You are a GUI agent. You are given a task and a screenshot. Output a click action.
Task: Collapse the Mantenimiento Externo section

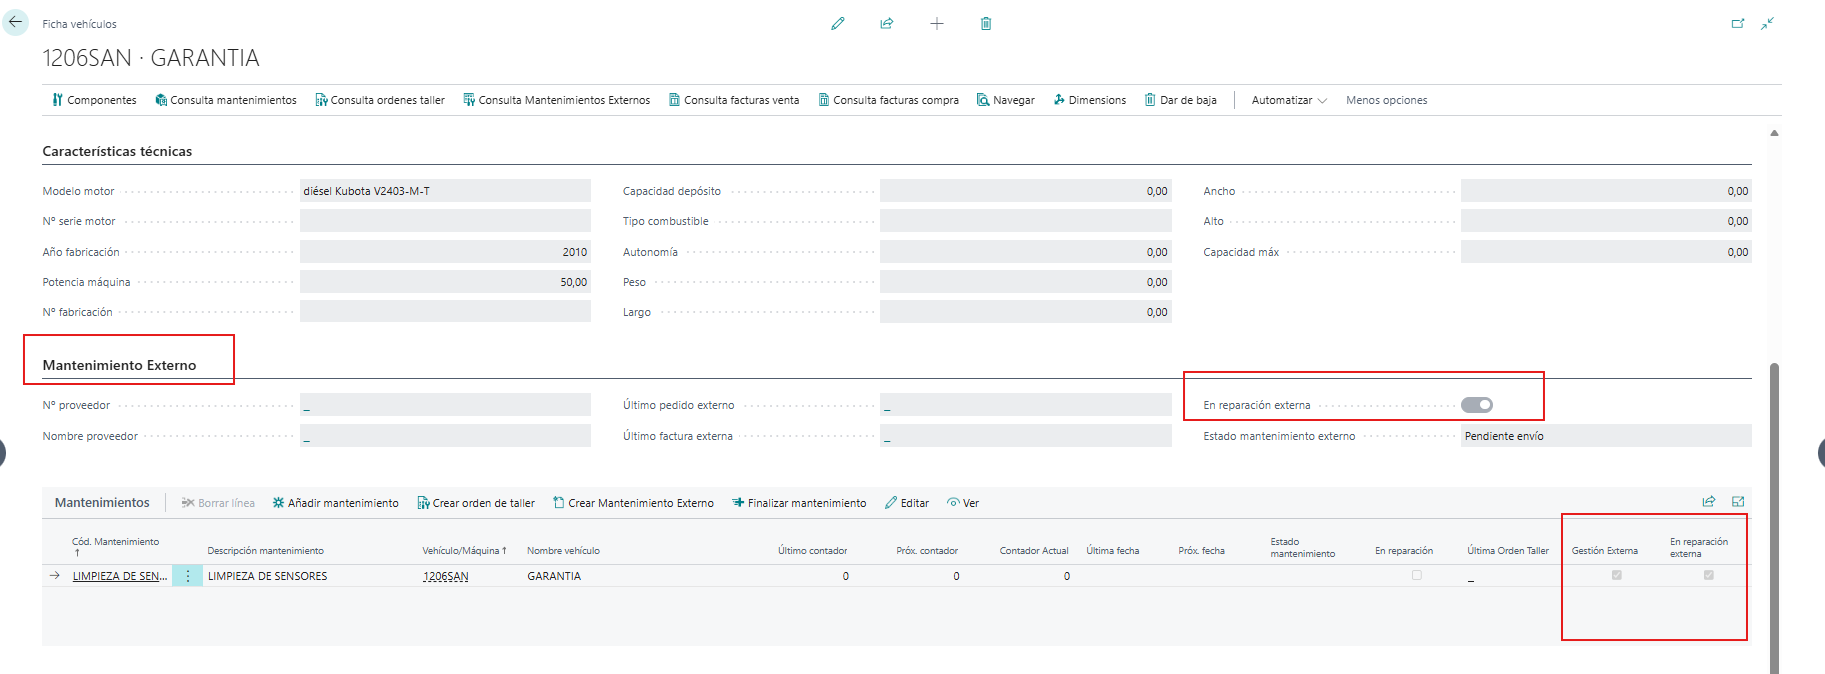pos(119,365)
